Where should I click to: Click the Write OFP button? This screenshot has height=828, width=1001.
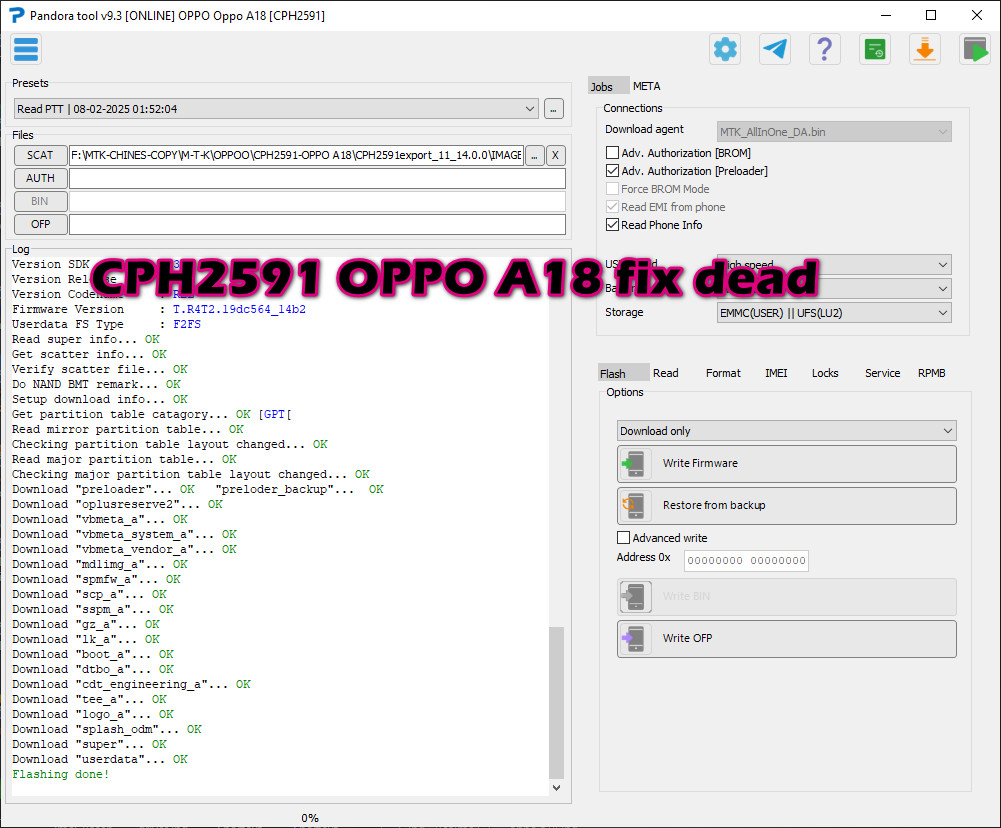click(x=786, y=638)
